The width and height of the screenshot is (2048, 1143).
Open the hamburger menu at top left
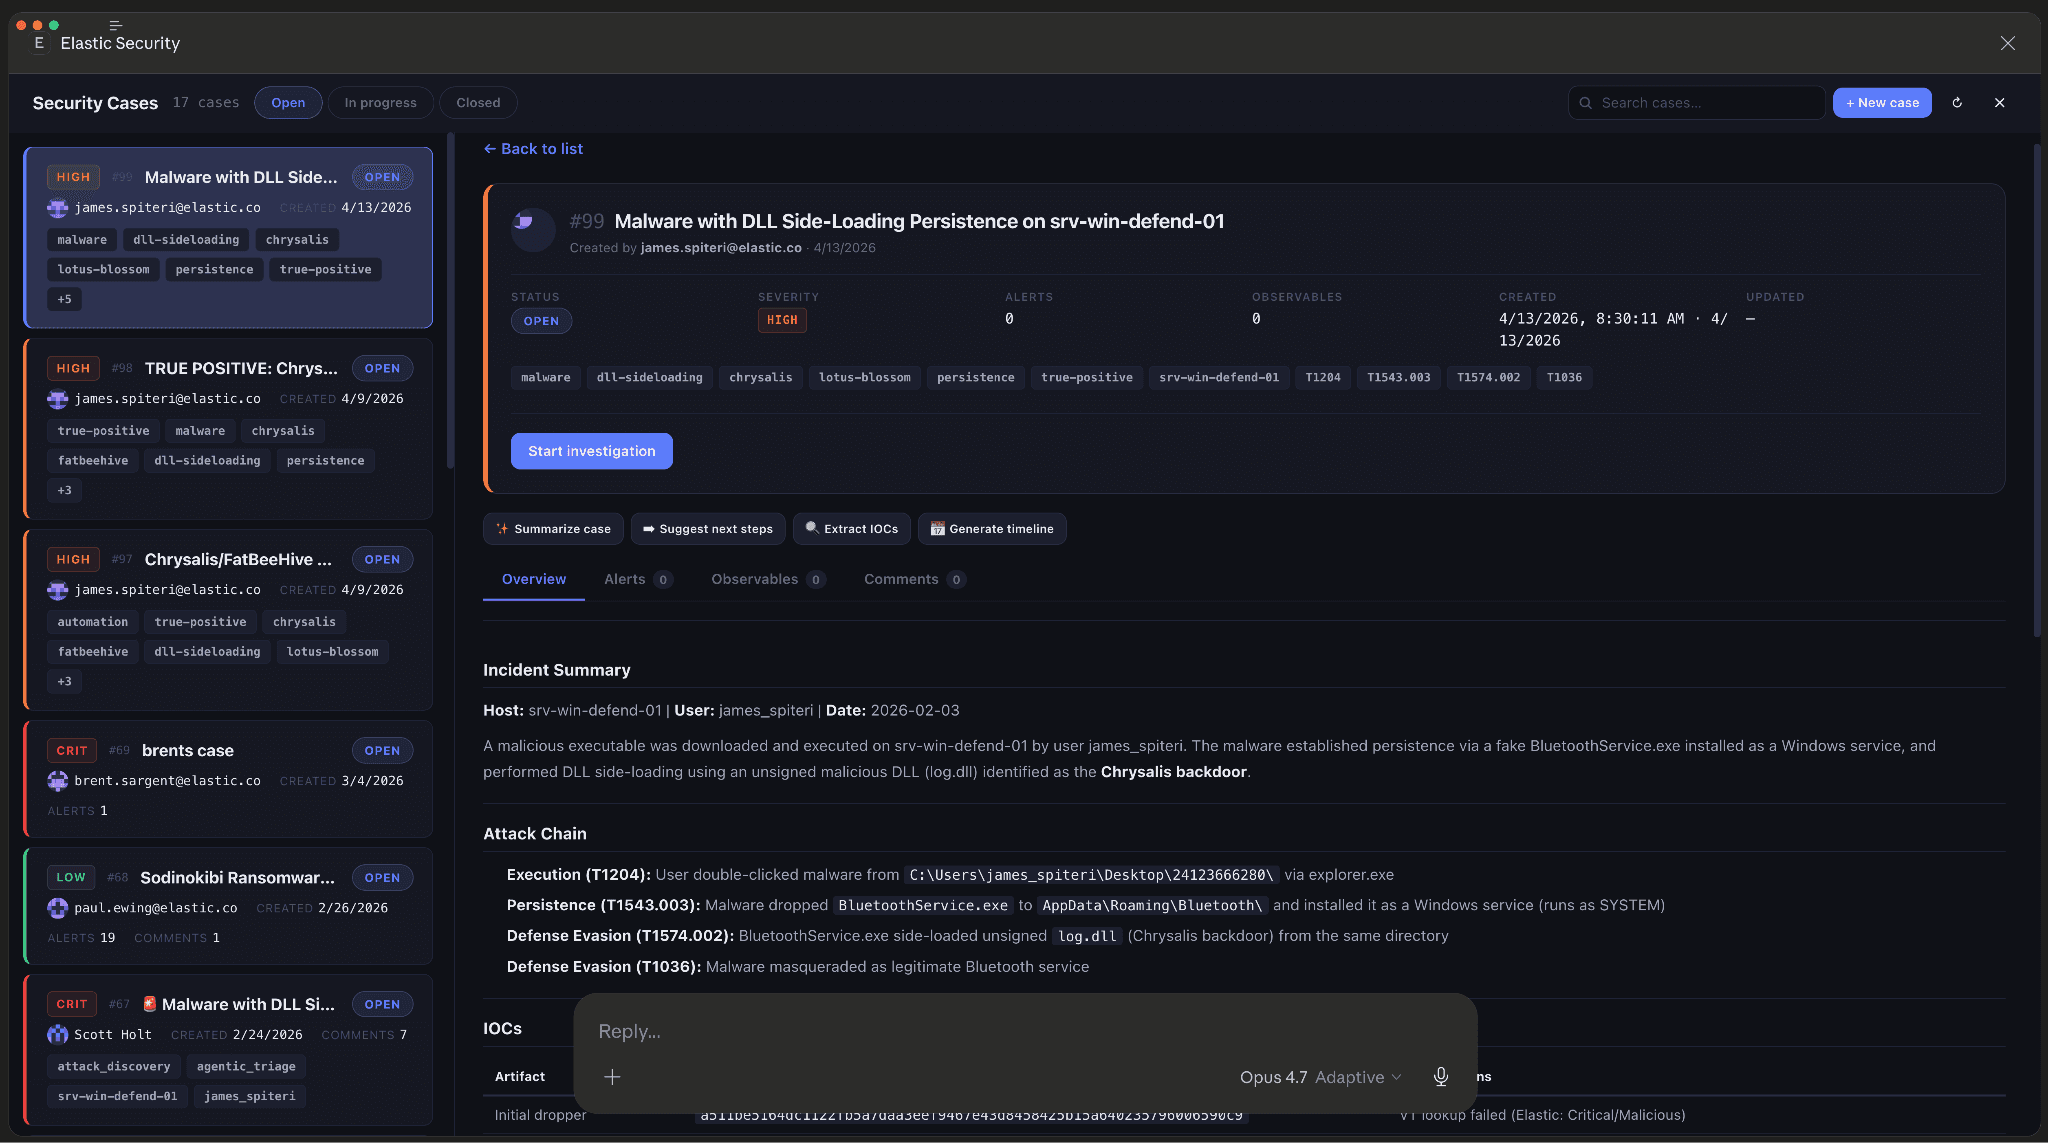(116, 24)
